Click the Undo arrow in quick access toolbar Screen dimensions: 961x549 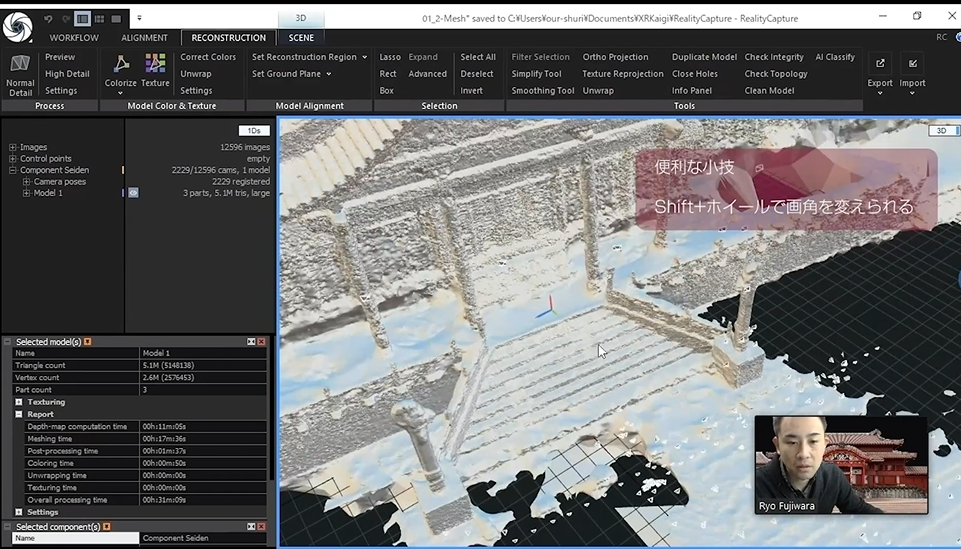pos(48,19)
